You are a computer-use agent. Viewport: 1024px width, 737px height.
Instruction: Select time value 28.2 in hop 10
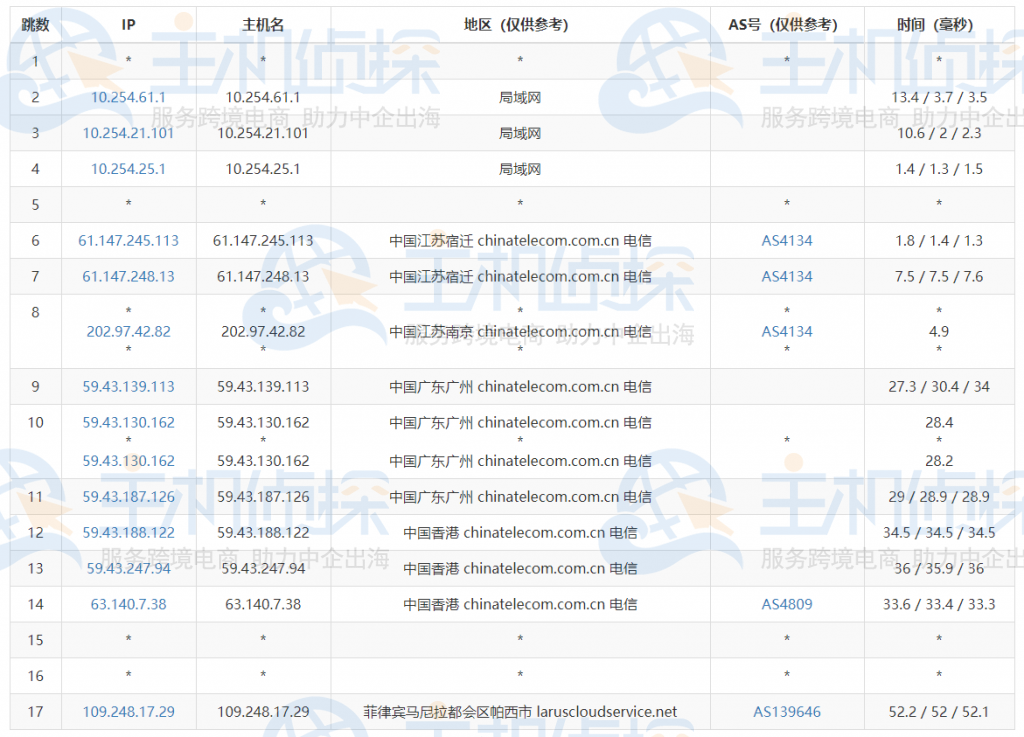pos(939,461)
